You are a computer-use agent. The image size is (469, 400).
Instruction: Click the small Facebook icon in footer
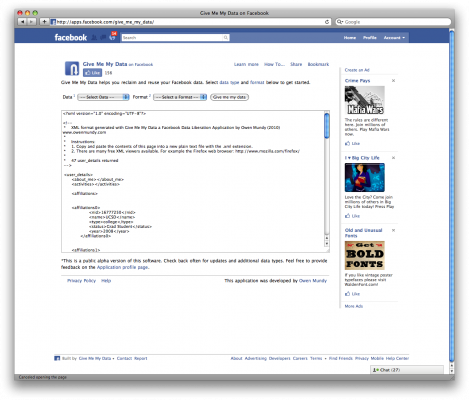coord(57,358)
